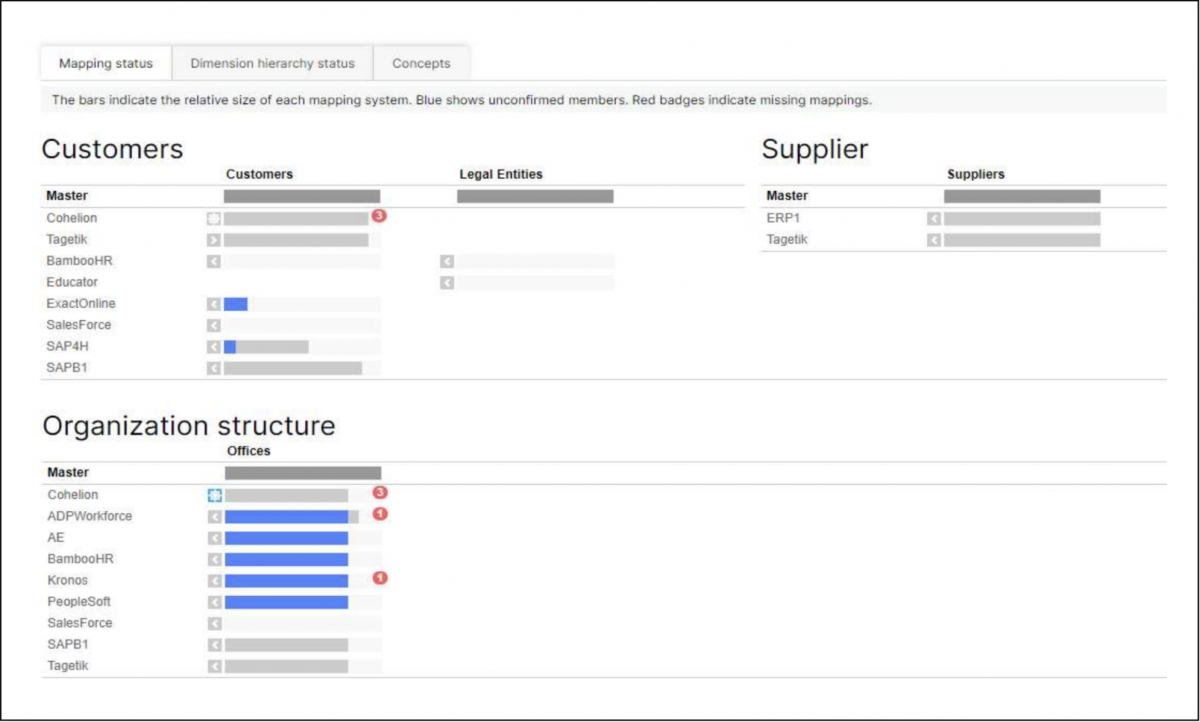Click the arrow icon for SAPB1 Offices
This screenshot has width=1200, height=722.
pos(215,645)
